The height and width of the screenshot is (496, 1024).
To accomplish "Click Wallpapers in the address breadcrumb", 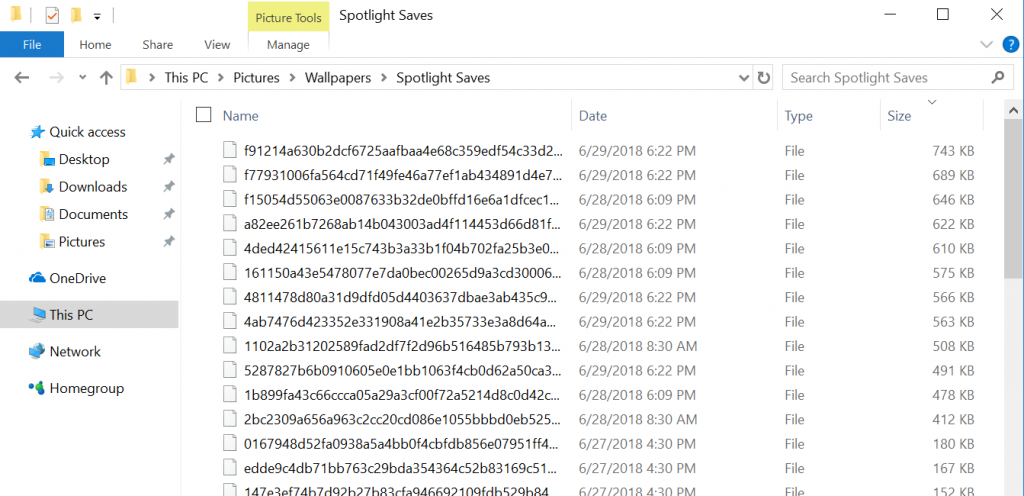I will click(338, 78).
